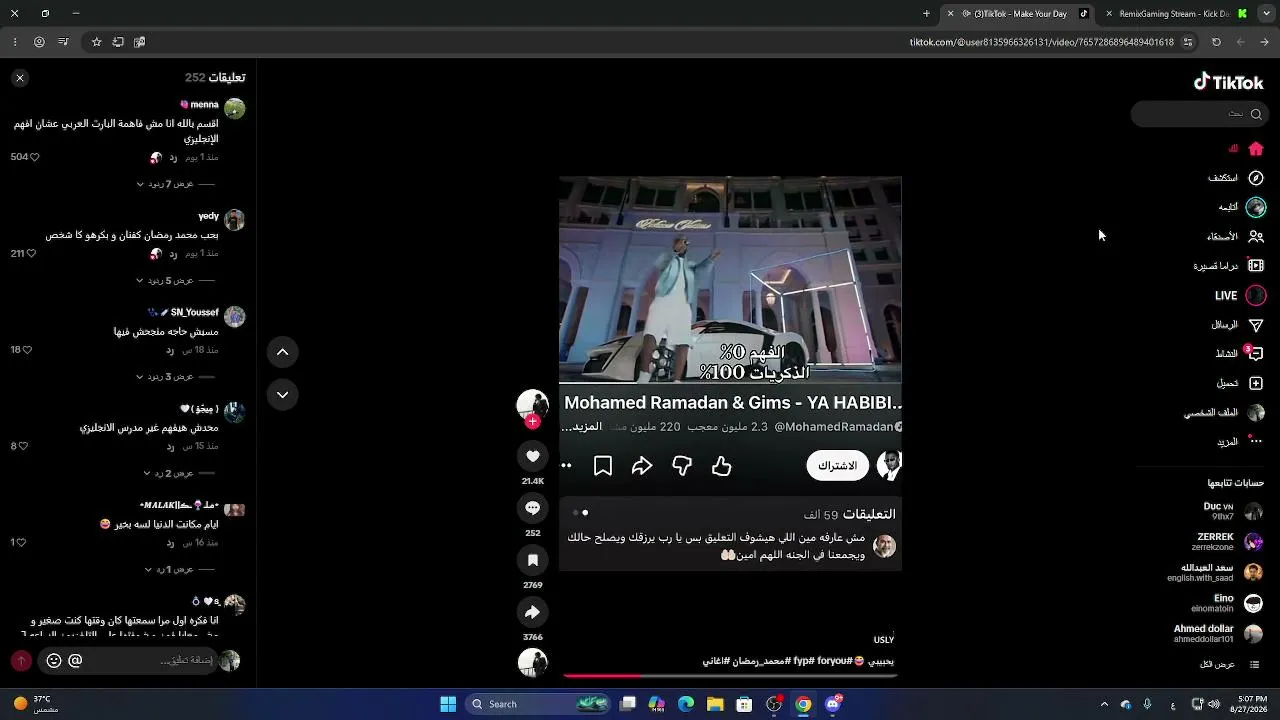Open the #محمد_رمضان hashtag link
1280x720 pixels.
[x=763, y=661]
